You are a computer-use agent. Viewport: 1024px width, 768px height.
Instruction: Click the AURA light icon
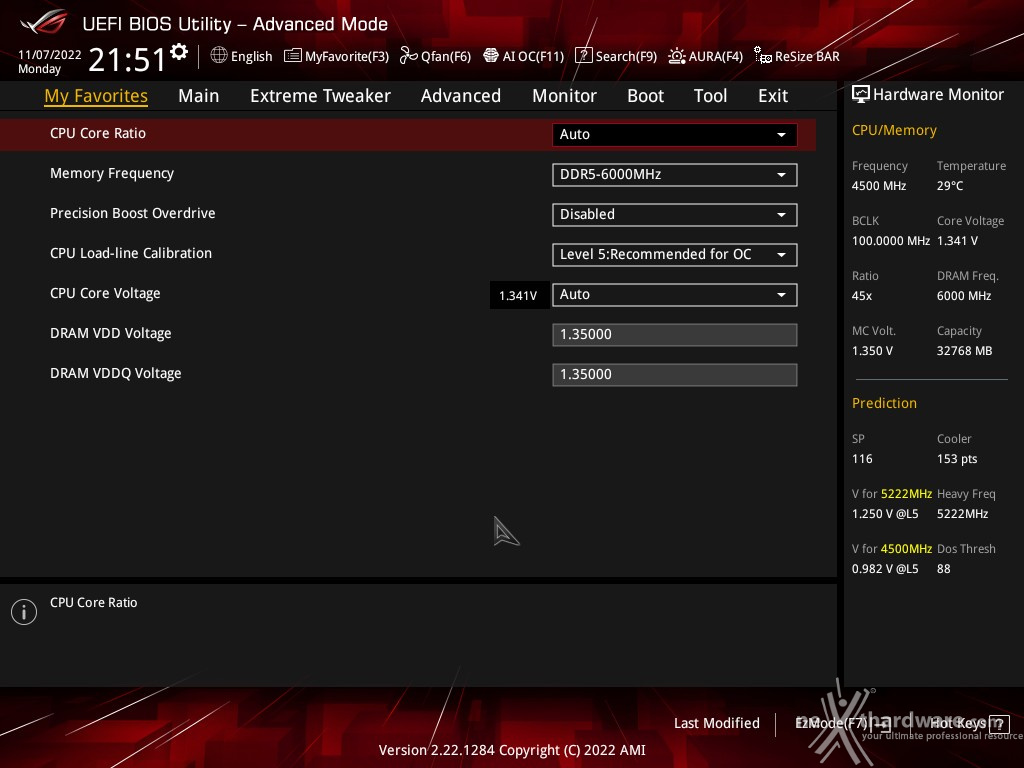coord(677,56)
